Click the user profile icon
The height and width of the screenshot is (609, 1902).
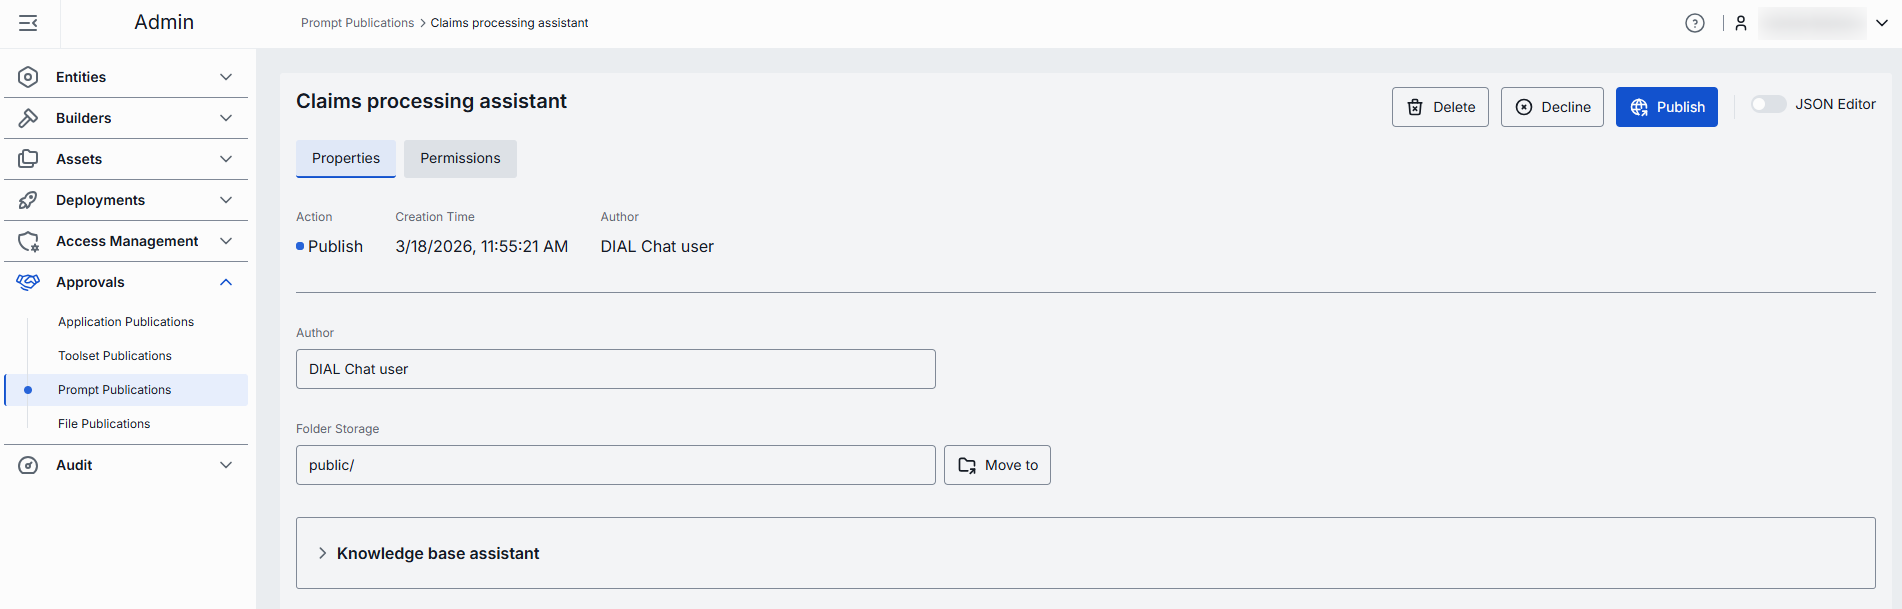click(1740, 23)
